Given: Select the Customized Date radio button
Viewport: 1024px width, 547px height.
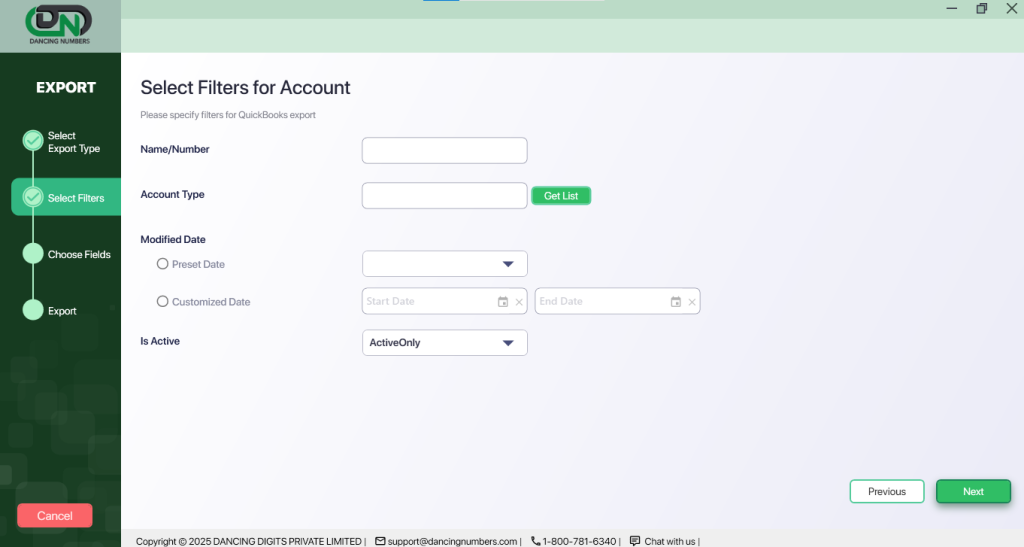Looking at the screenshot, I should click(x=163, y=302).
